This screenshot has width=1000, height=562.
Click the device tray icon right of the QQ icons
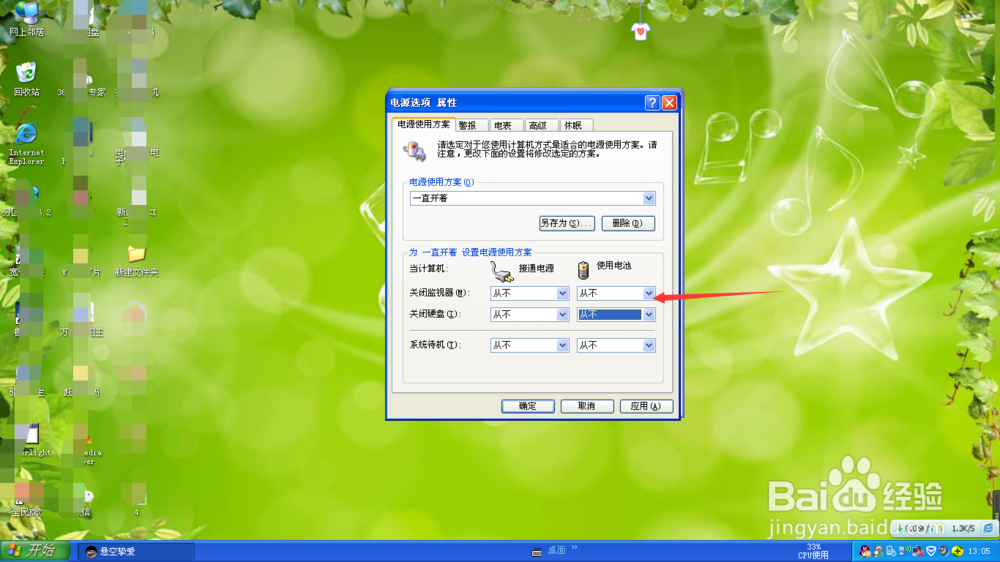892,551
